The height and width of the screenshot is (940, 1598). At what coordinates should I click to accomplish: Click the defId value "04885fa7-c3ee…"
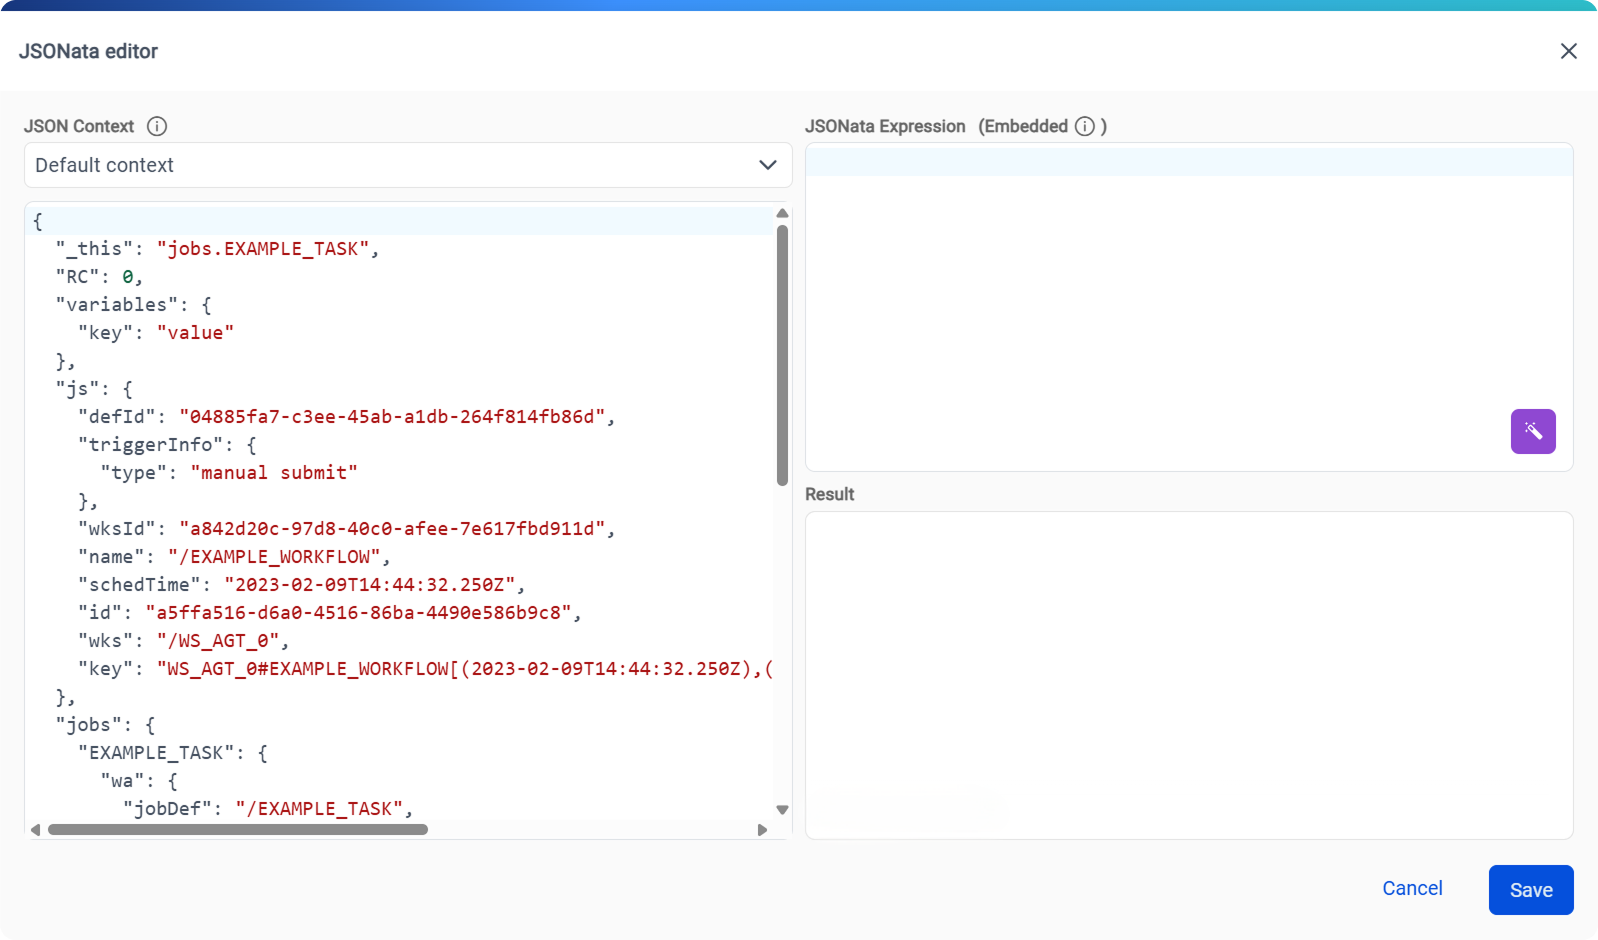coord(393,417)
